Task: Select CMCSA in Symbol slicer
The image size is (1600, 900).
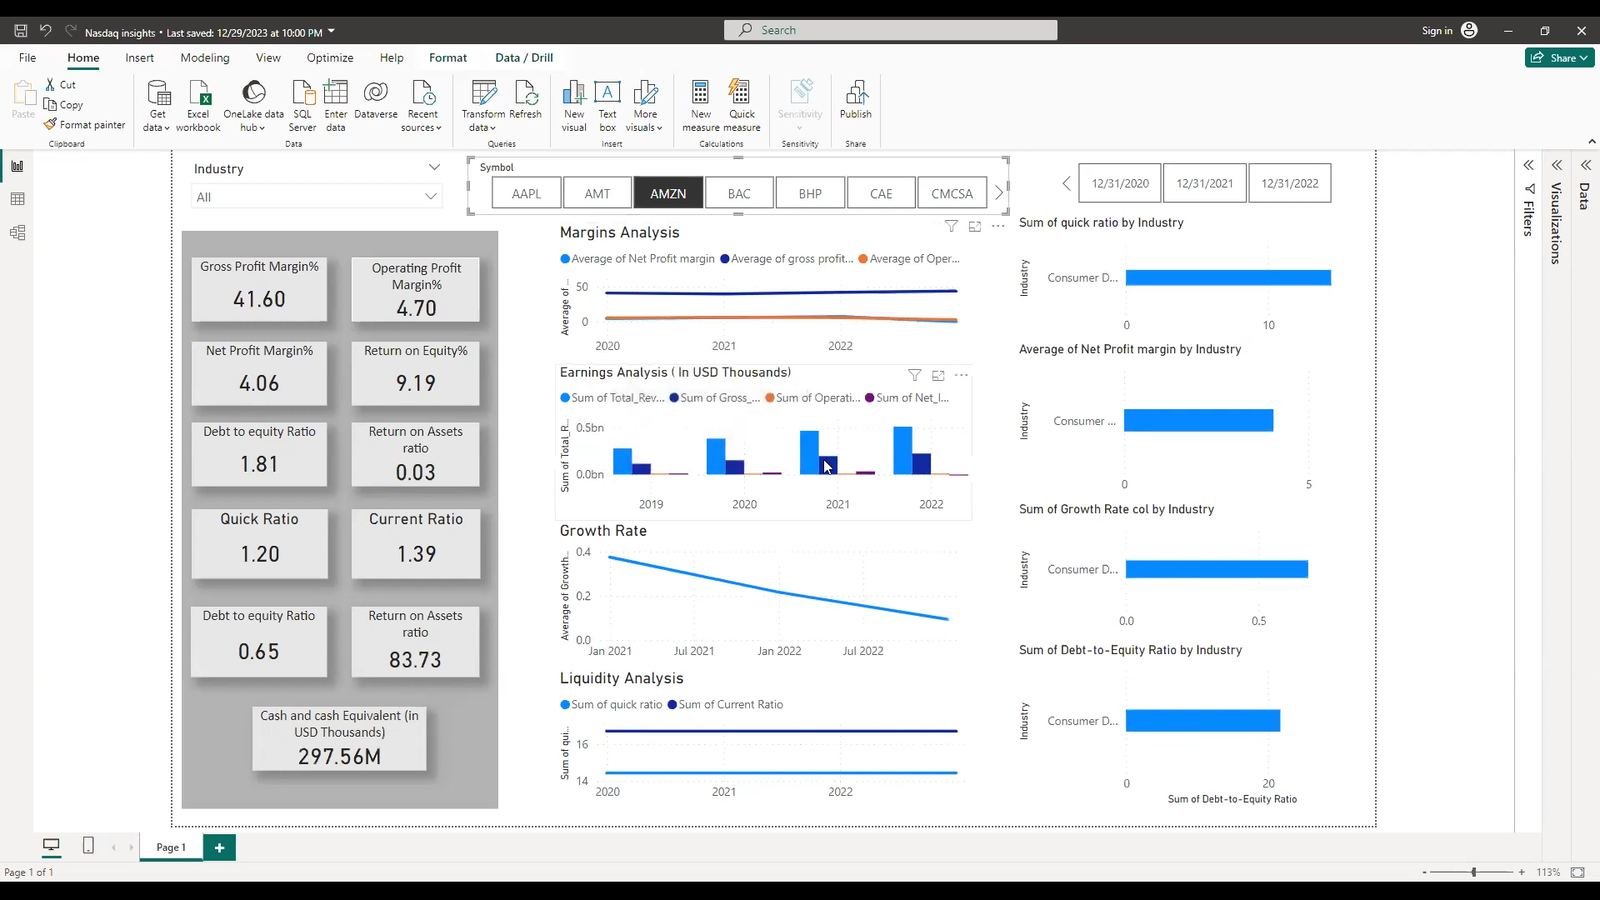Action: pos(952,193)
